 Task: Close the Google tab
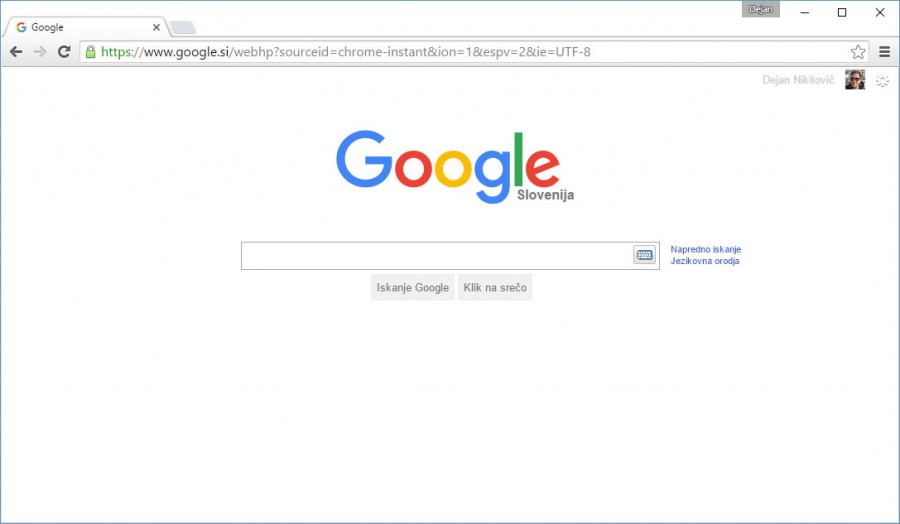click(156, 27)
